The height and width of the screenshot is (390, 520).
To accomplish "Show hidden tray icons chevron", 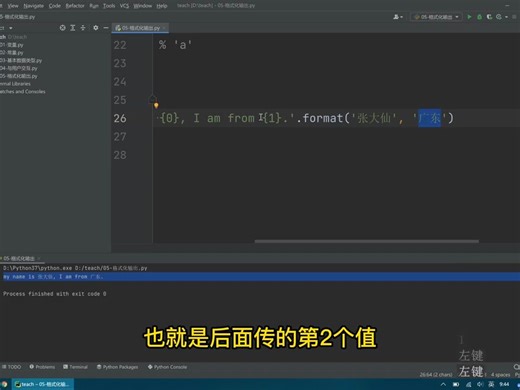I will coord(443,384).
